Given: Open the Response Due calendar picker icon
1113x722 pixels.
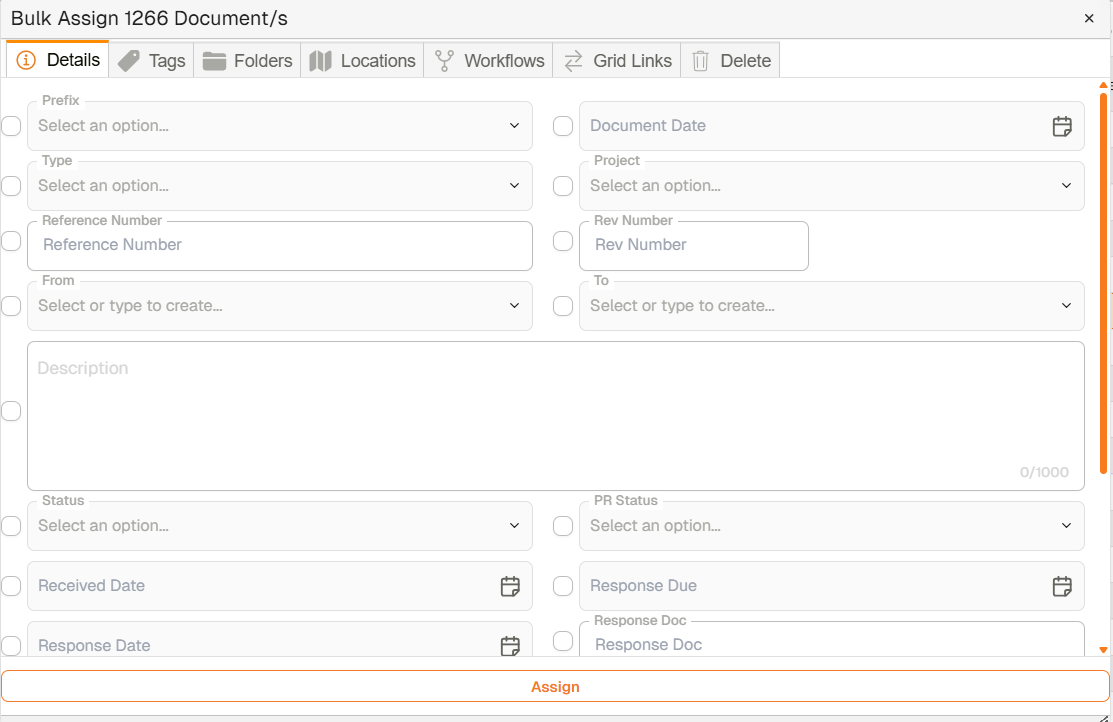Looking at the screenshot, I should point(1062,586).
